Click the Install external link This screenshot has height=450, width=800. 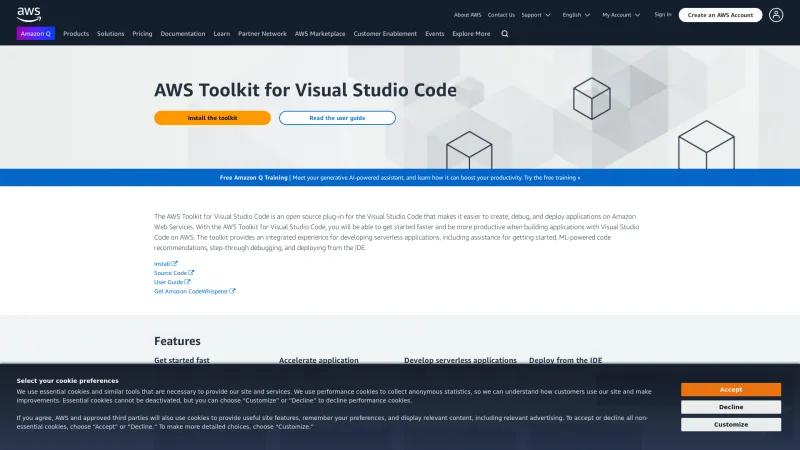tap(165, 264)
